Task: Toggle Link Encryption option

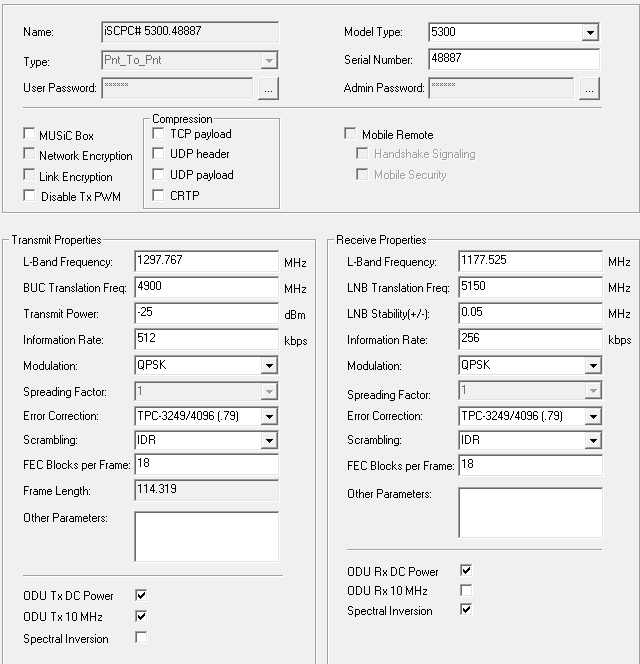Action: [x=29, y=174]
